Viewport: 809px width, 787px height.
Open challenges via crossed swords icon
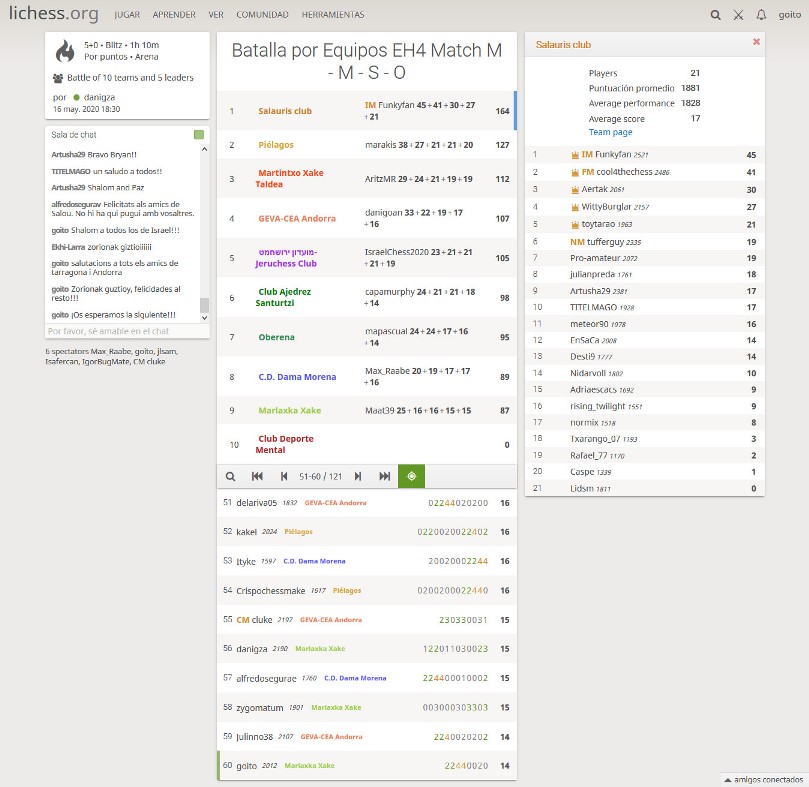pos(738,15)
